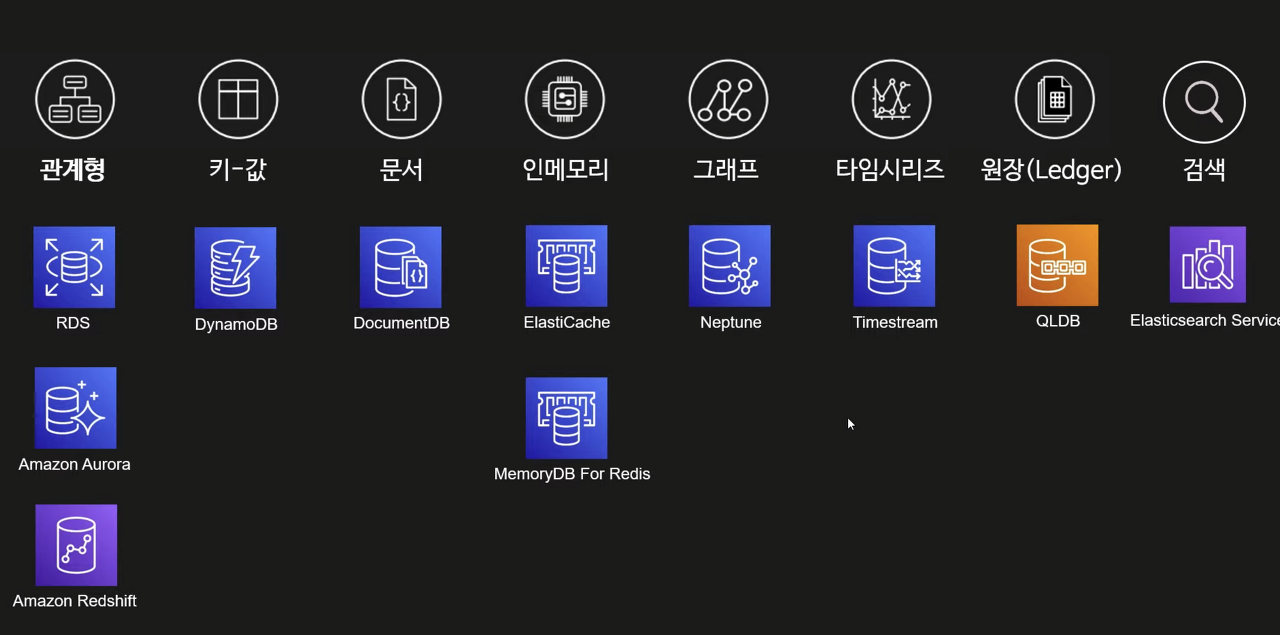1280x635 pixels.
Task: Open the RDS service icon
Action: coord(74,267)
